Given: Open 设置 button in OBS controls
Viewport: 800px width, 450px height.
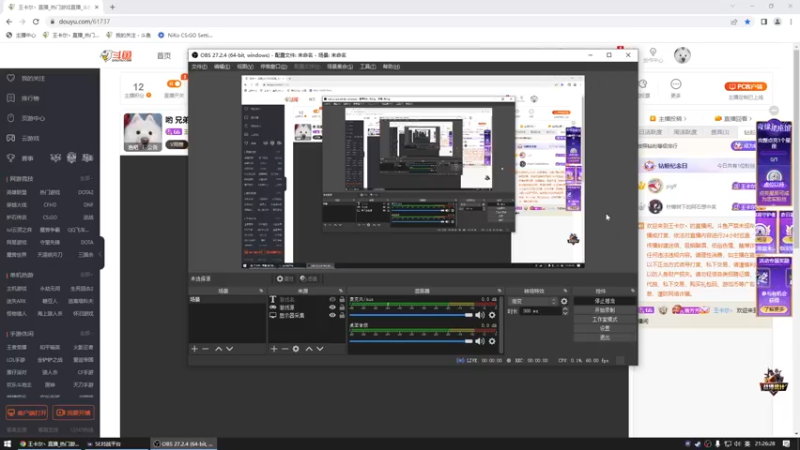Looking at the screenshot, I should click(x=605, y=329).
